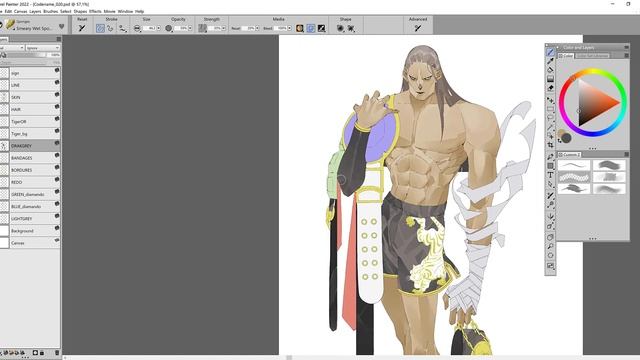Image resolution: width=640 pixels, height=360 pixels.
Task: Open the Color panel options menu
Action: coord(627,55)
